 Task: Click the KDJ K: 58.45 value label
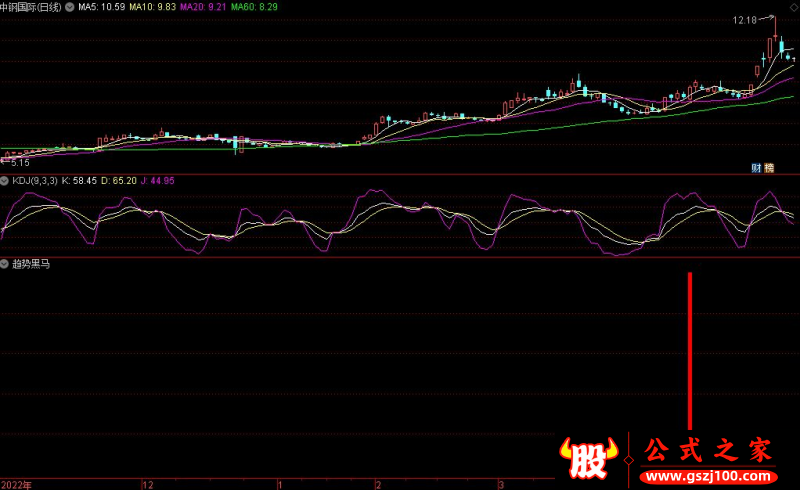[78, 181]
